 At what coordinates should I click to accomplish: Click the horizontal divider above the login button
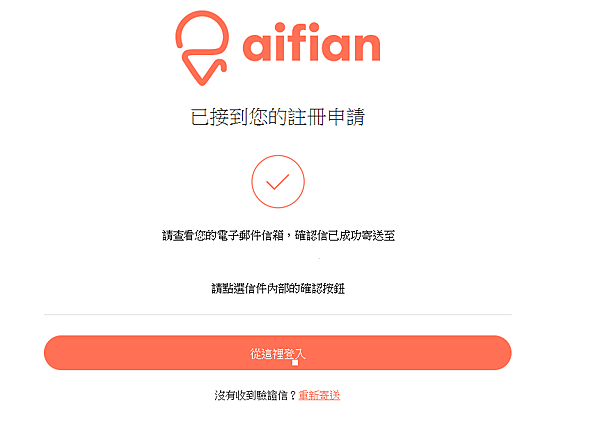(x=277, y=315)
